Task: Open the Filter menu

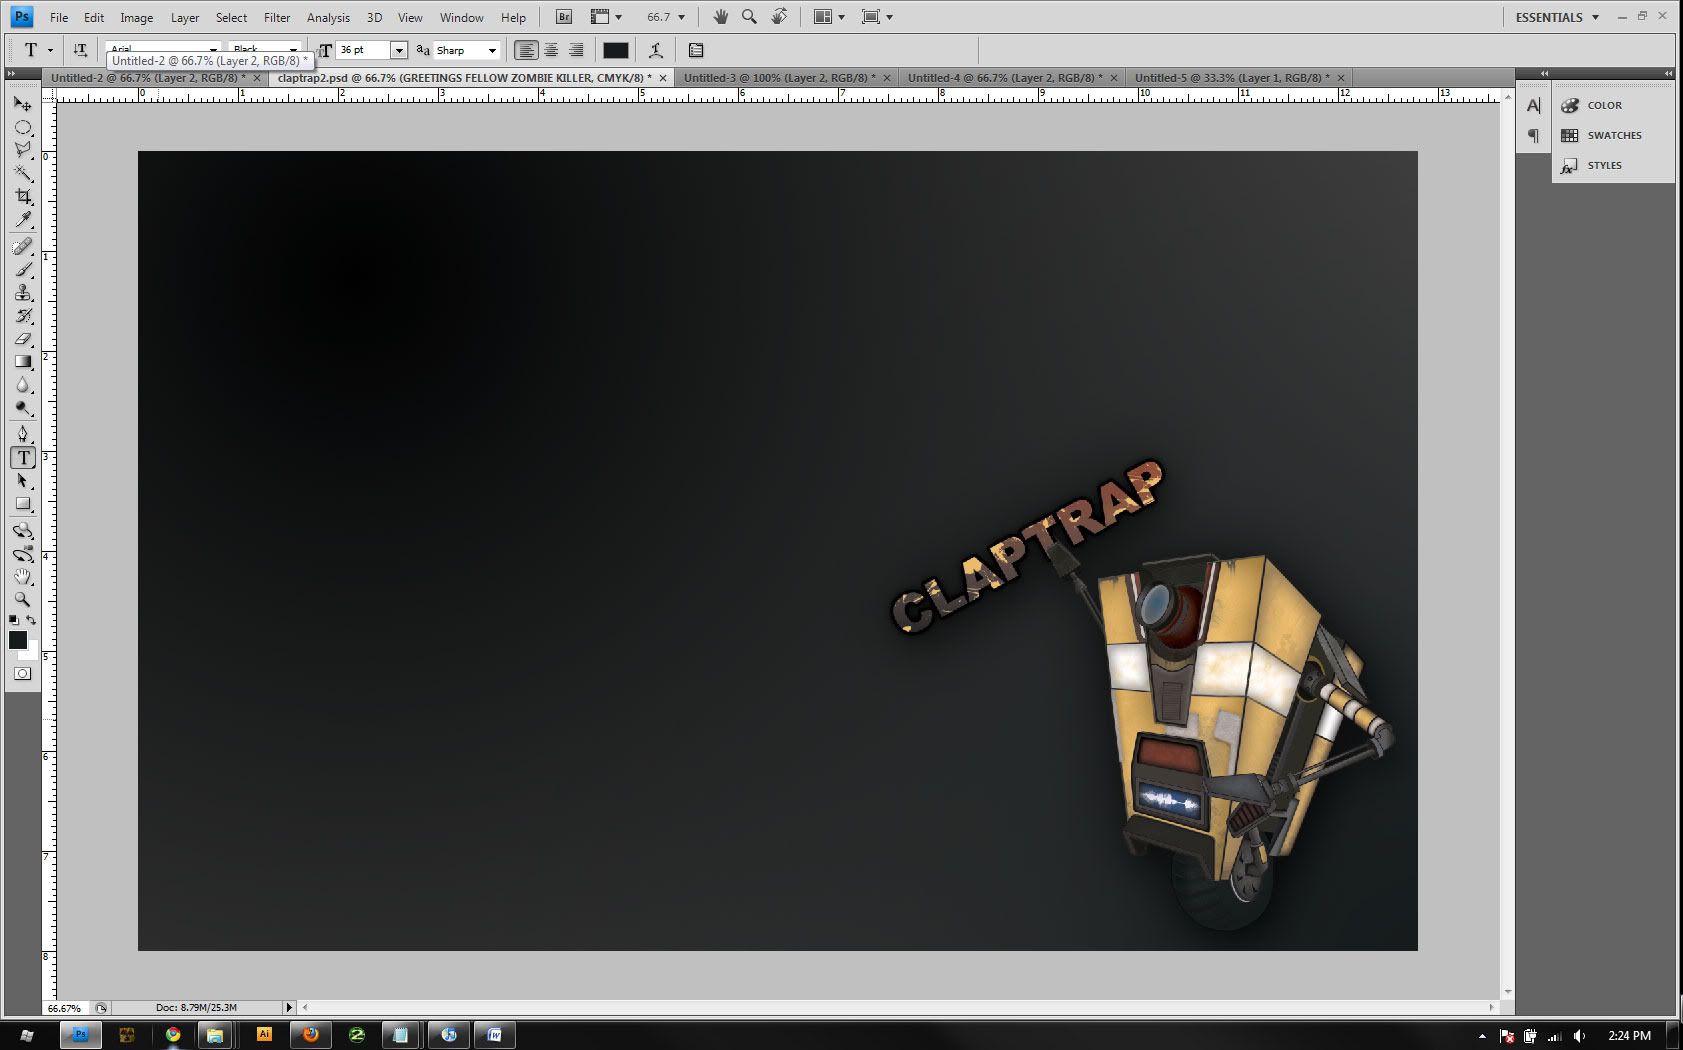Action: 277,17
